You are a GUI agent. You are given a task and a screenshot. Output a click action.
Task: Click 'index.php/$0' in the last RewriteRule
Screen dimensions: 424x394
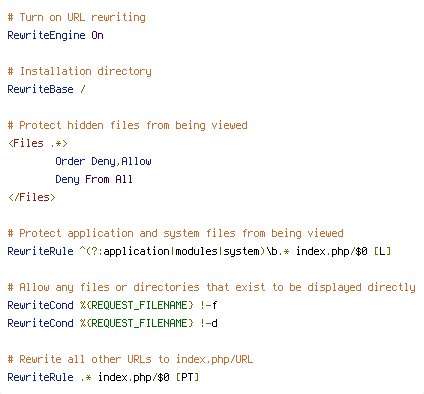pos(134,377)
